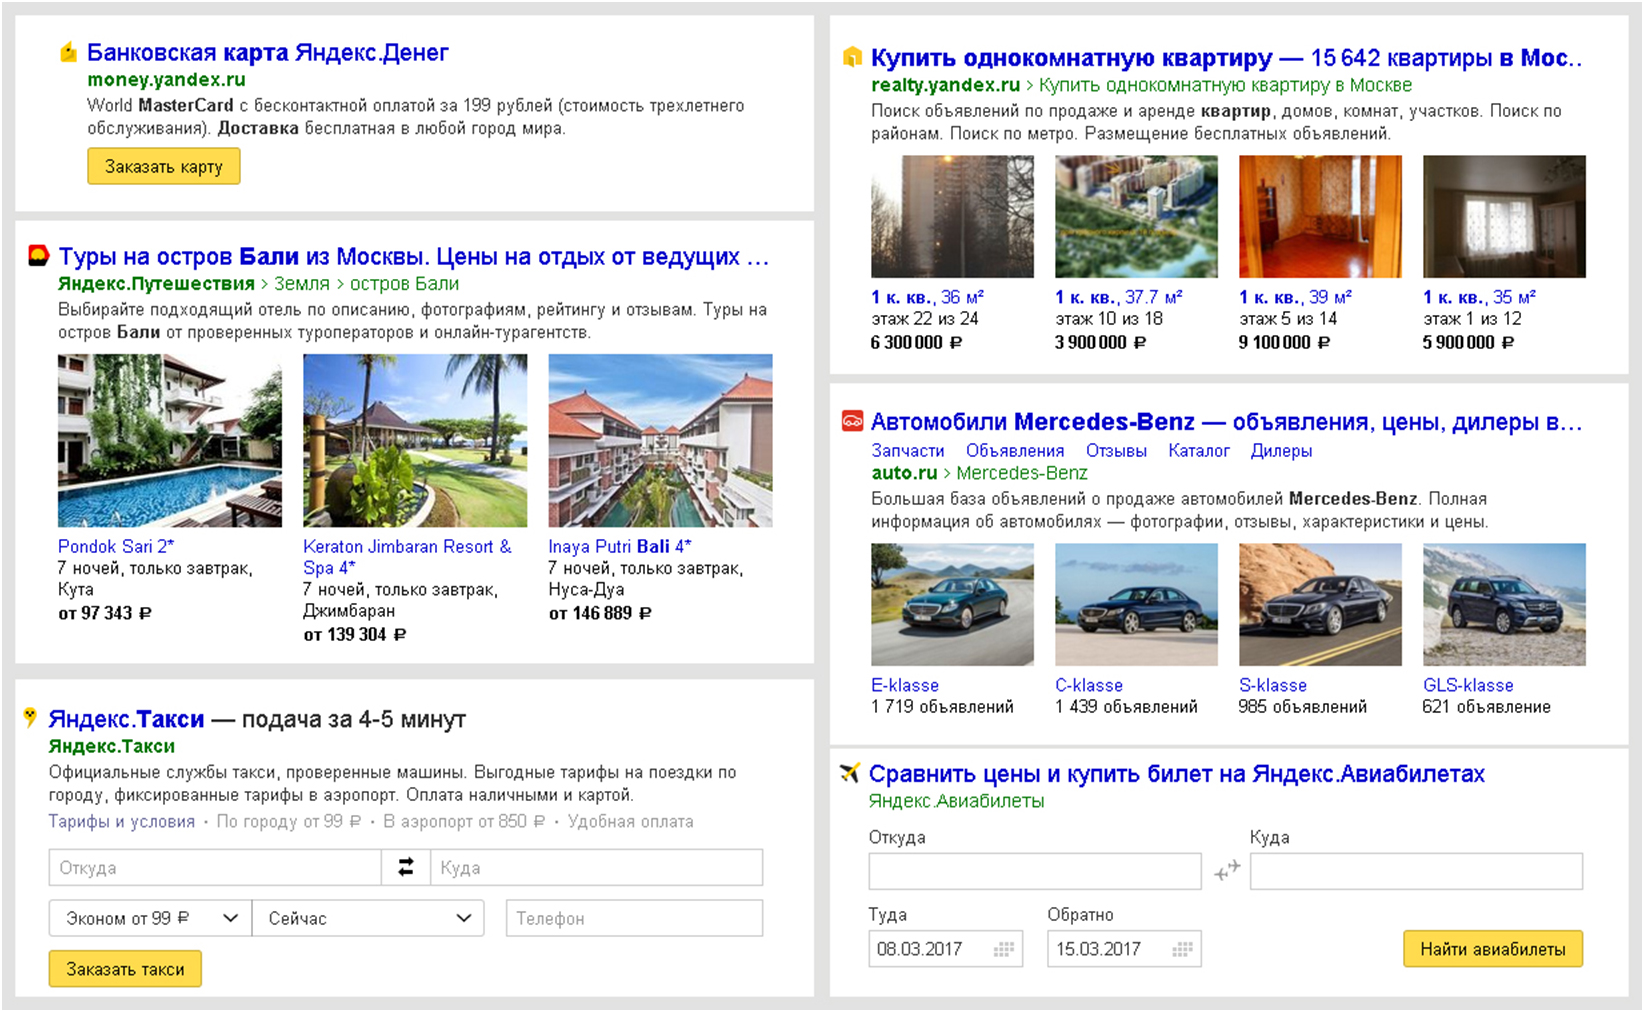Viewport: 1644px width, 1012px height.
Task: Open E-klasse listings link
Action: tap(905, 685)
